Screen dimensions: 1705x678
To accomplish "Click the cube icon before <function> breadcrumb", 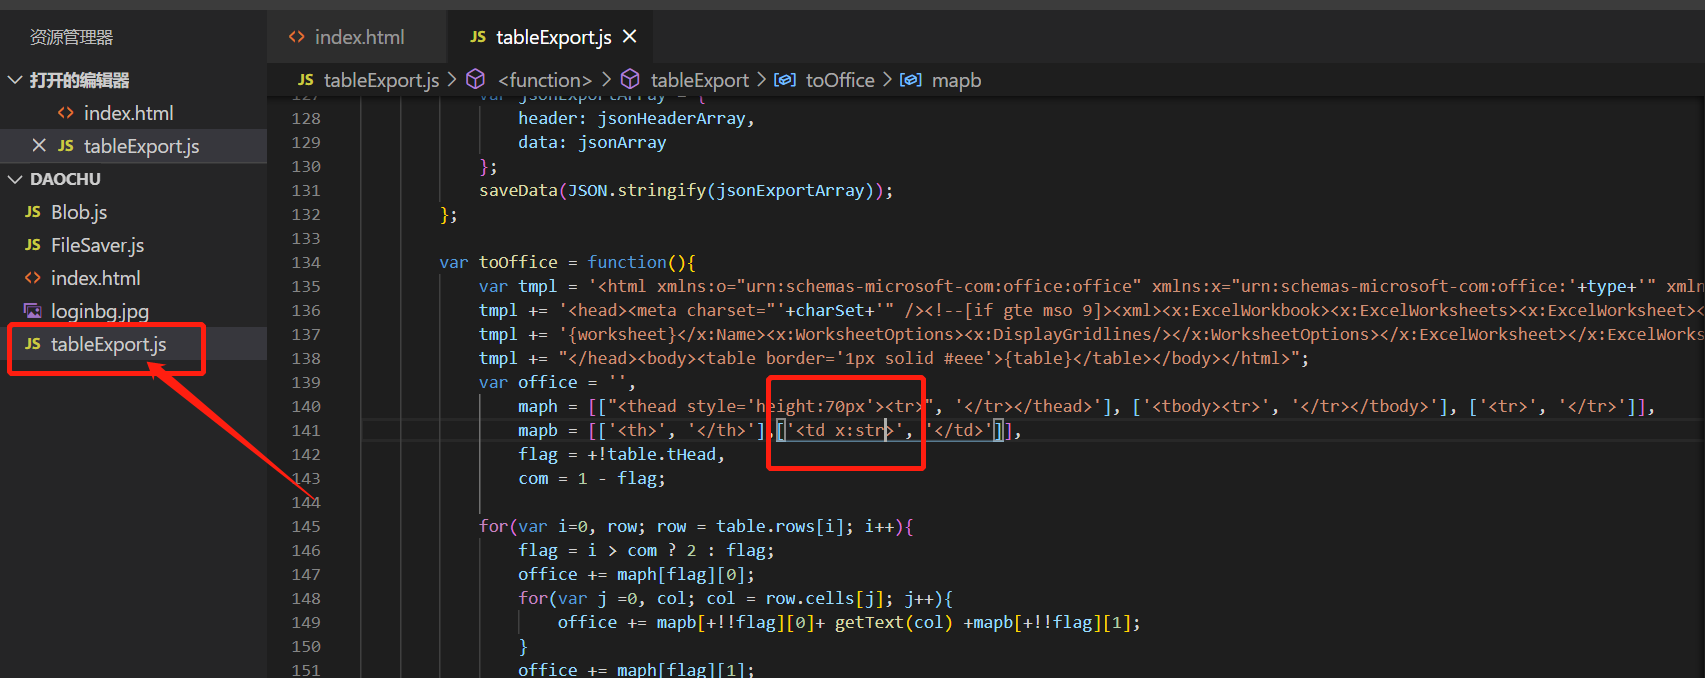I will 476,79.
